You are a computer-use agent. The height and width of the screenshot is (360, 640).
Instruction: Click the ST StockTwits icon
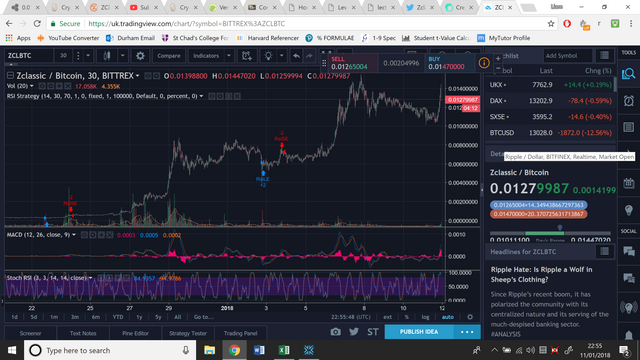(x=372, y=332)
